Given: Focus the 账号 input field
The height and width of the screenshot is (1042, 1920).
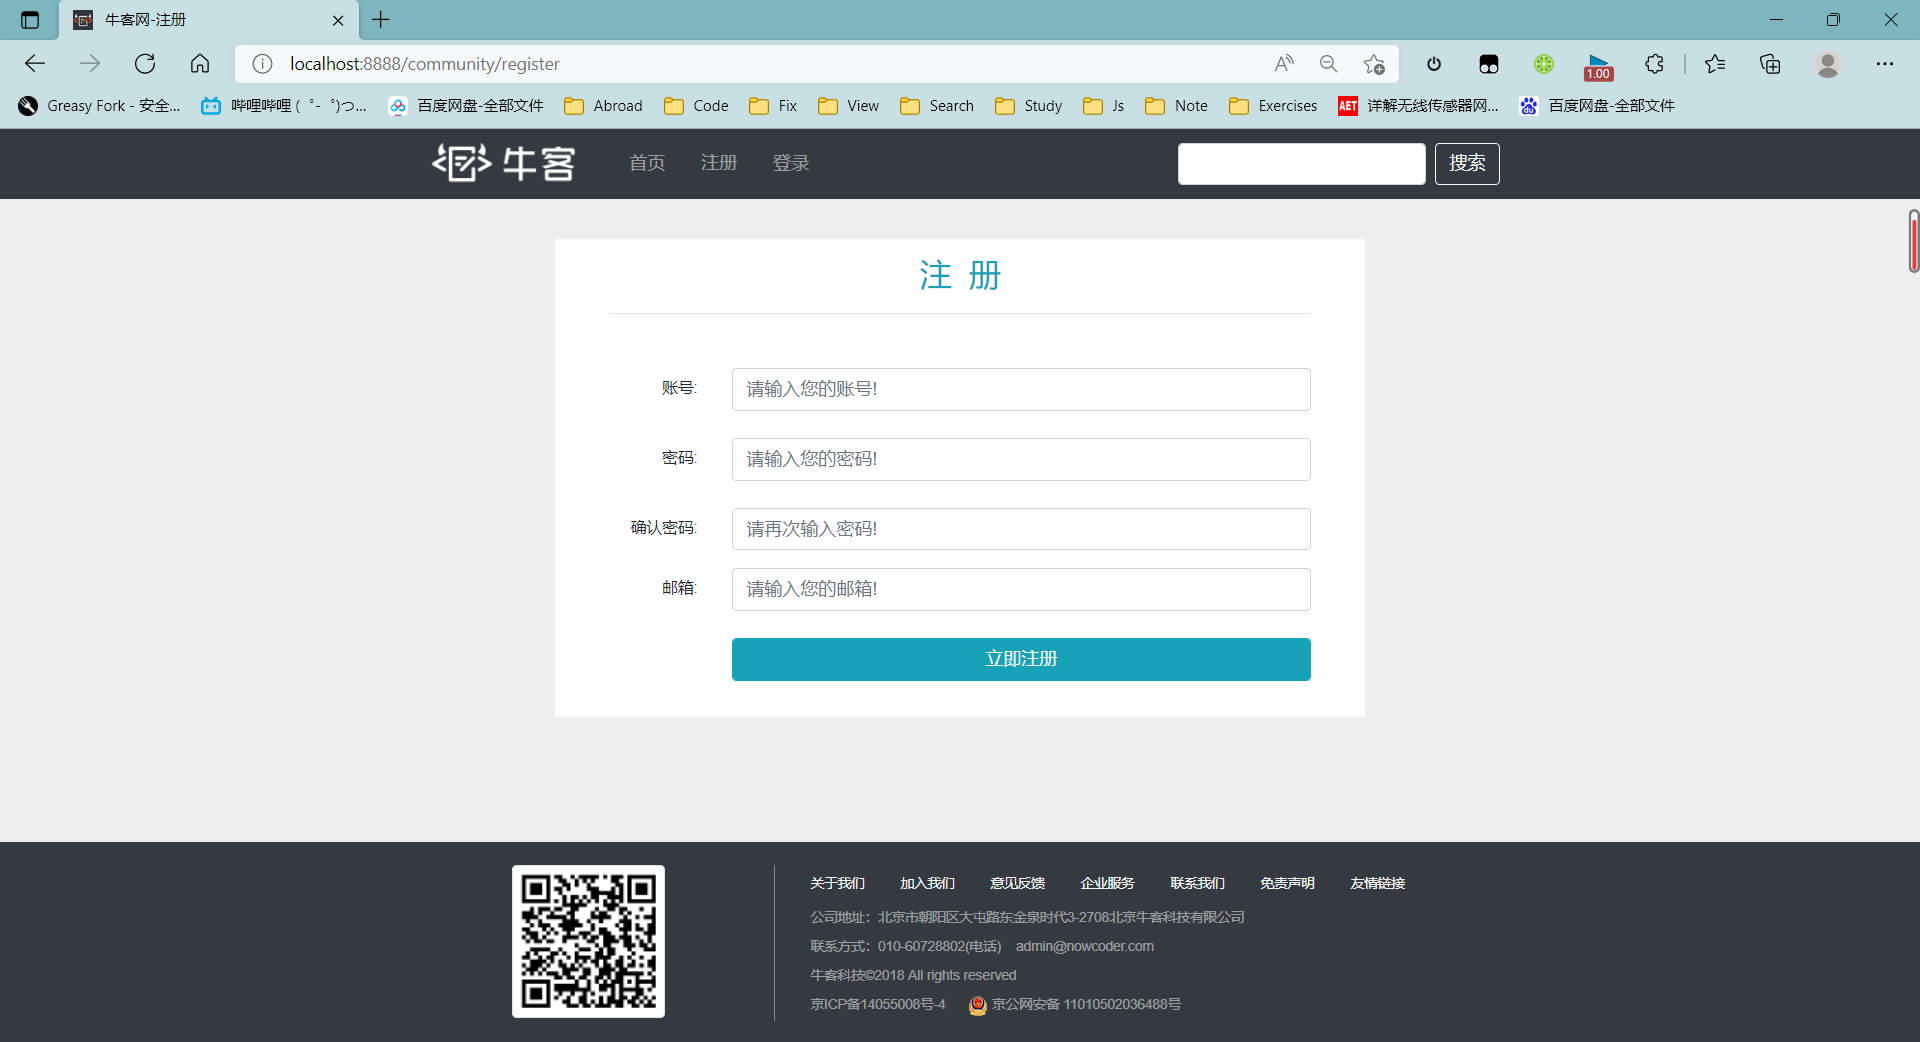Looking at the screenshot, I should point(1021,389).
